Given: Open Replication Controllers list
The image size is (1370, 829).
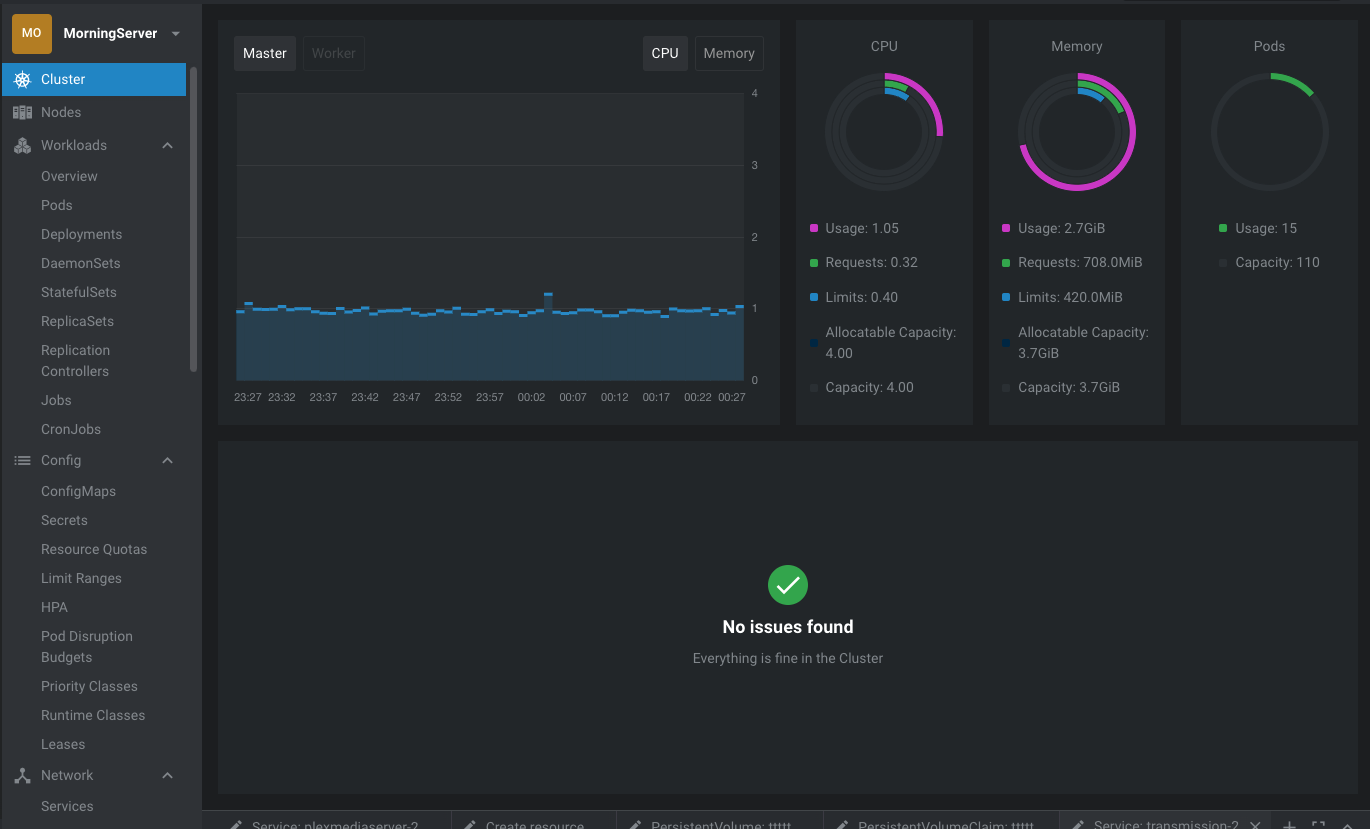Looking at the screenshot, I should coord(75,360).
